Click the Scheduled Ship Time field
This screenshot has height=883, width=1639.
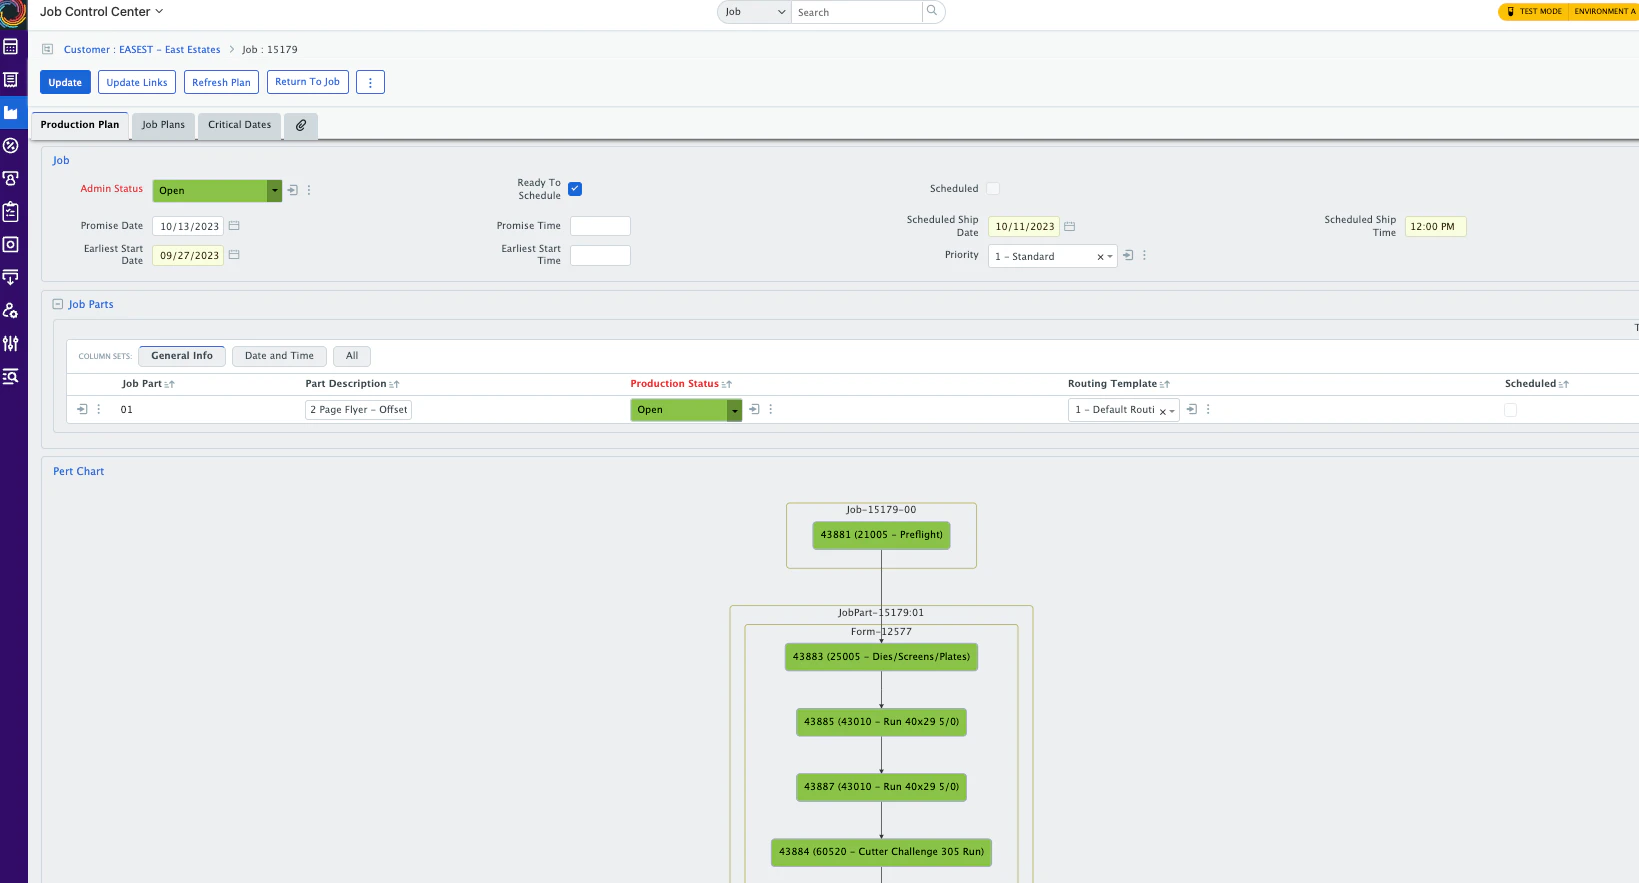click(x=1435, y=227)
